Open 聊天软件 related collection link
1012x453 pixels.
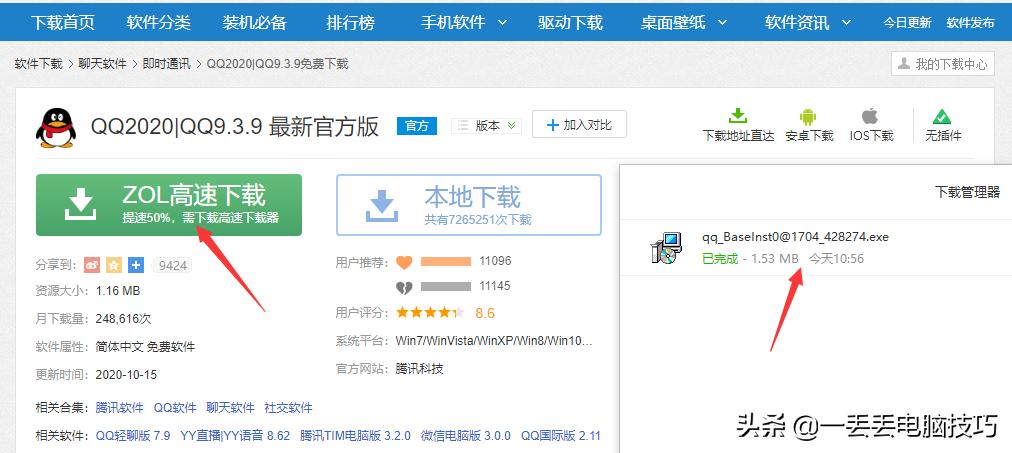pyautogui.click(x=230, y=408)
